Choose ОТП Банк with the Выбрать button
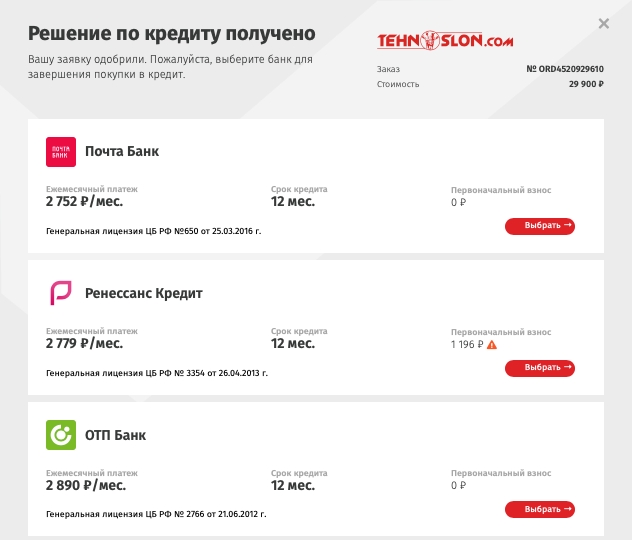Image resolution: width=632 pixels, height=540 pixels. click(x=540, y=509)
